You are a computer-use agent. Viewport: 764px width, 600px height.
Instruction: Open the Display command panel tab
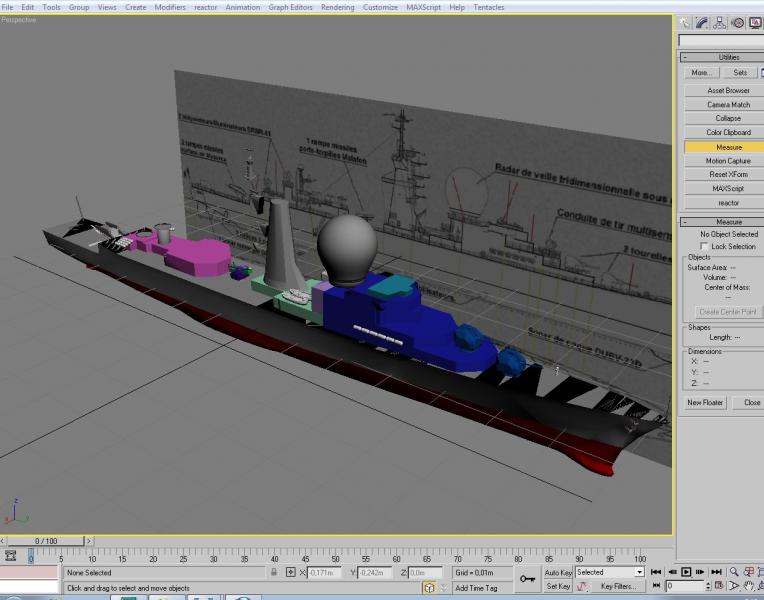755,23
